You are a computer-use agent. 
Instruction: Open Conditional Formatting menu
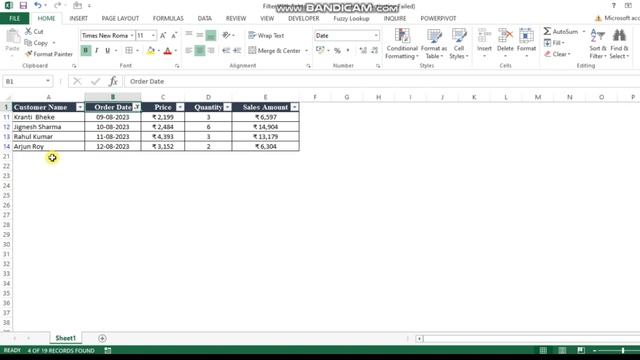pos(402,44)
